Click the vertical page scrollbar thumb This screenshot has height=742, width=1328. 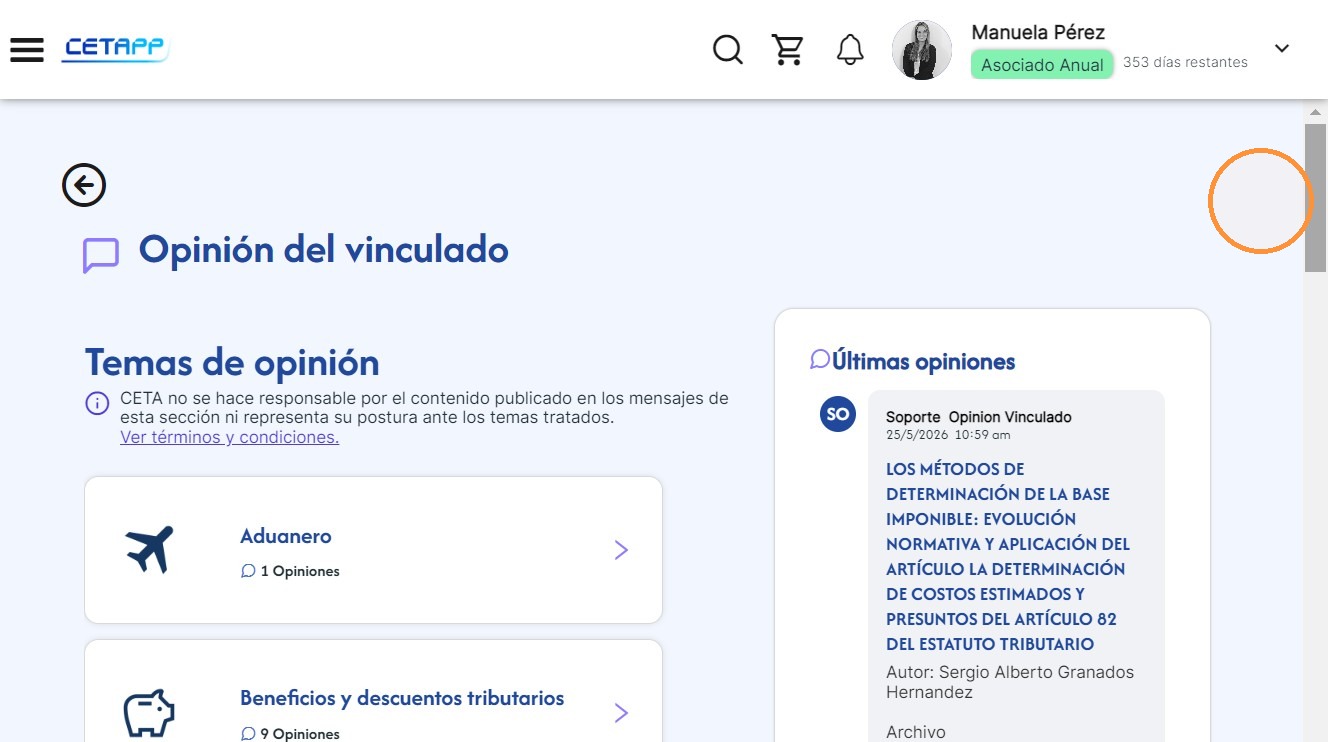coord(1316,197)
